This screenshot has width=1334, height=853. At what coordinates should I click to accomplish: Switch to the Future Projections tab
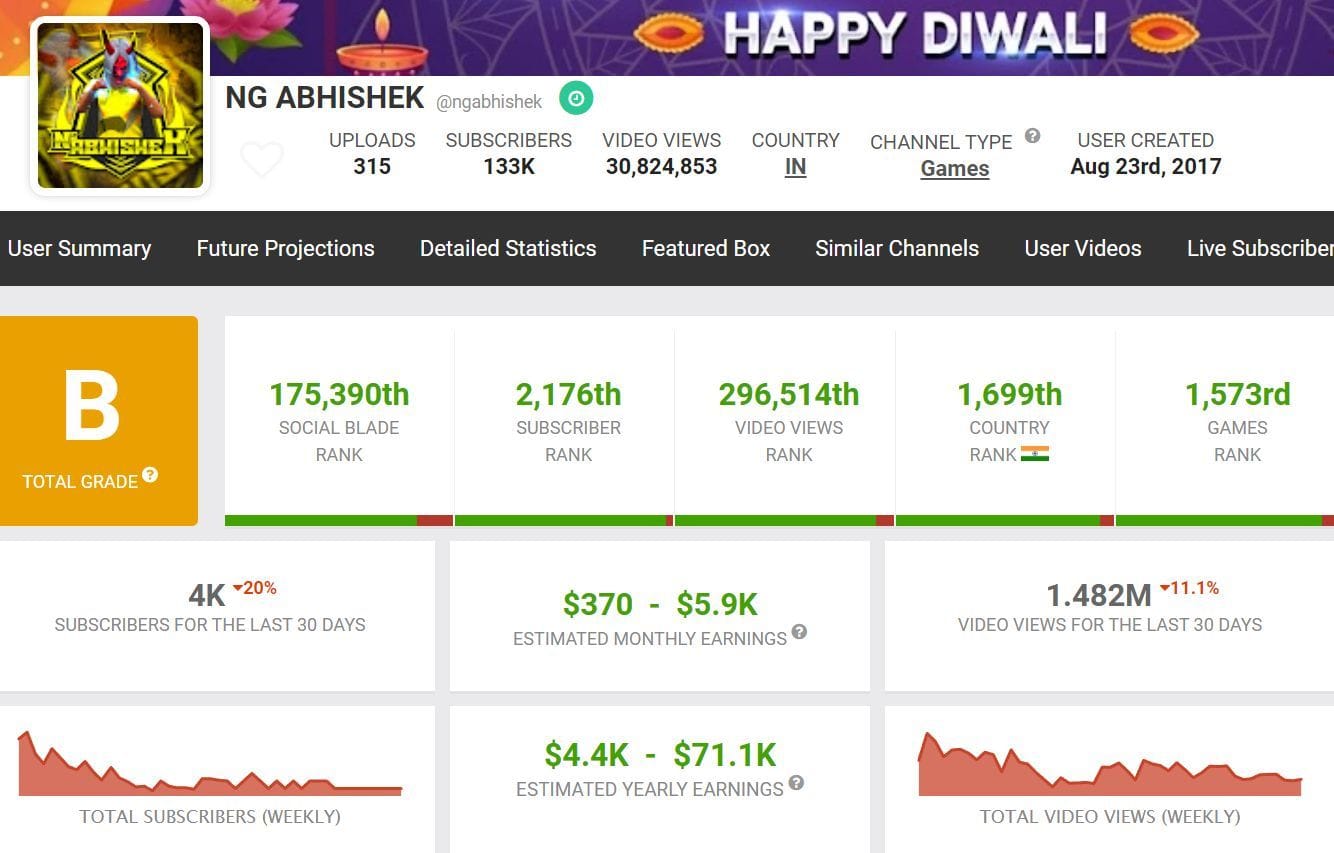coord(285,248)
